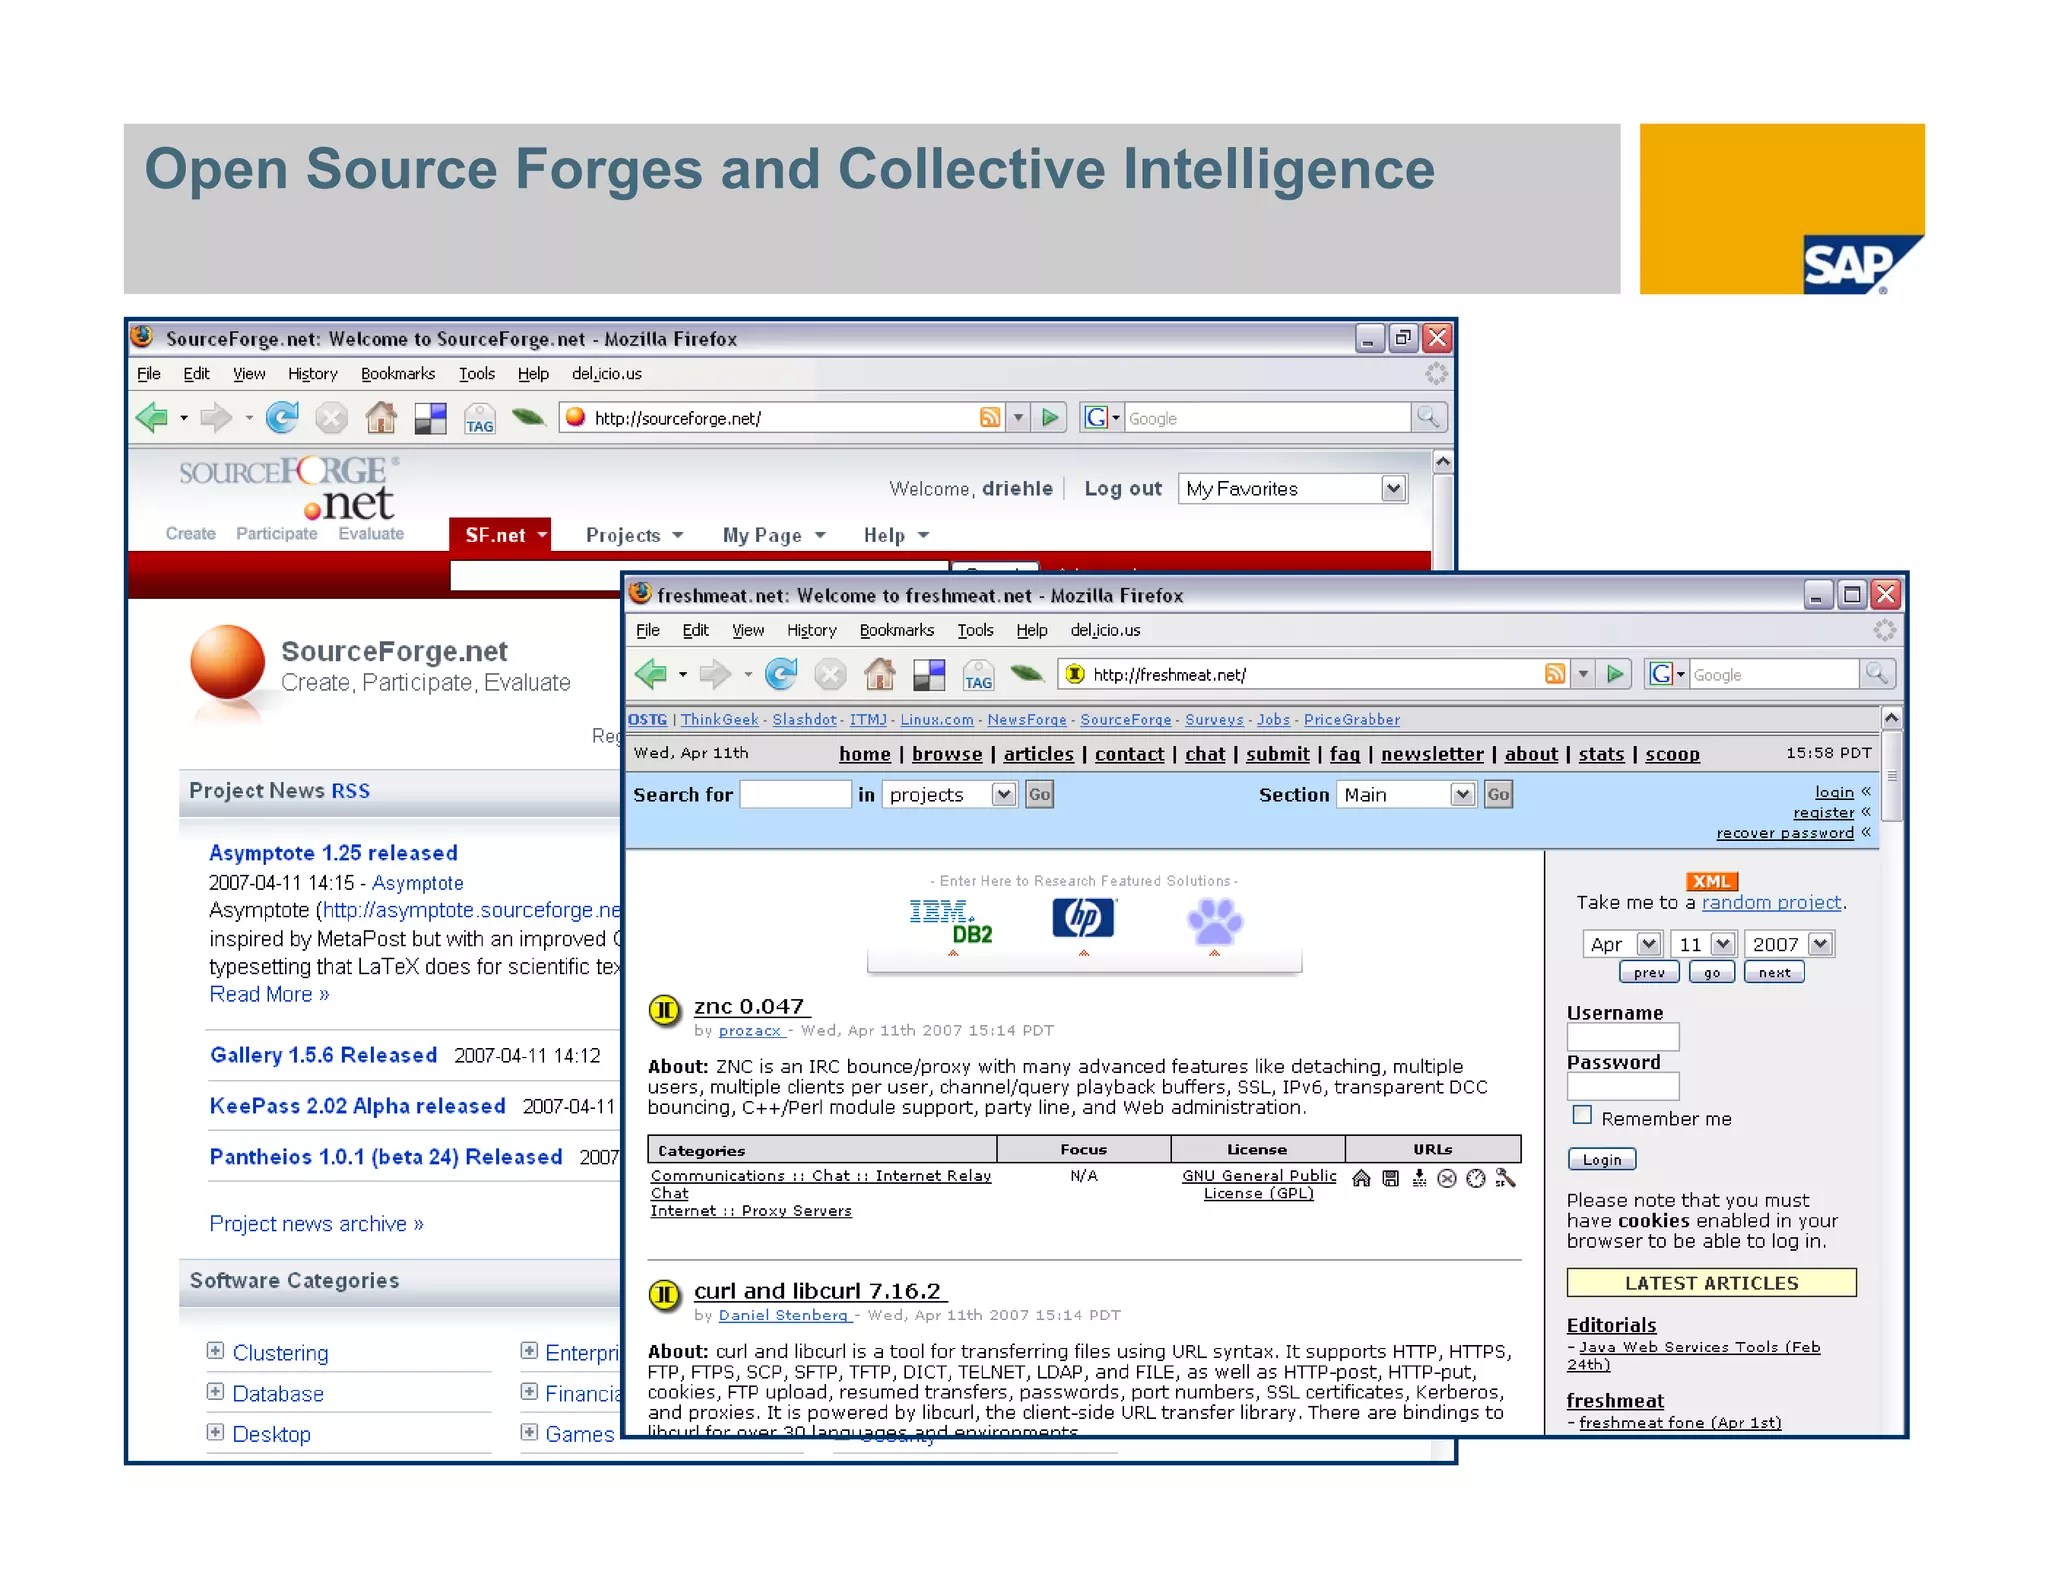Click the orange XML feed badge
2048x1582 pixels.
click(1711, 881)
